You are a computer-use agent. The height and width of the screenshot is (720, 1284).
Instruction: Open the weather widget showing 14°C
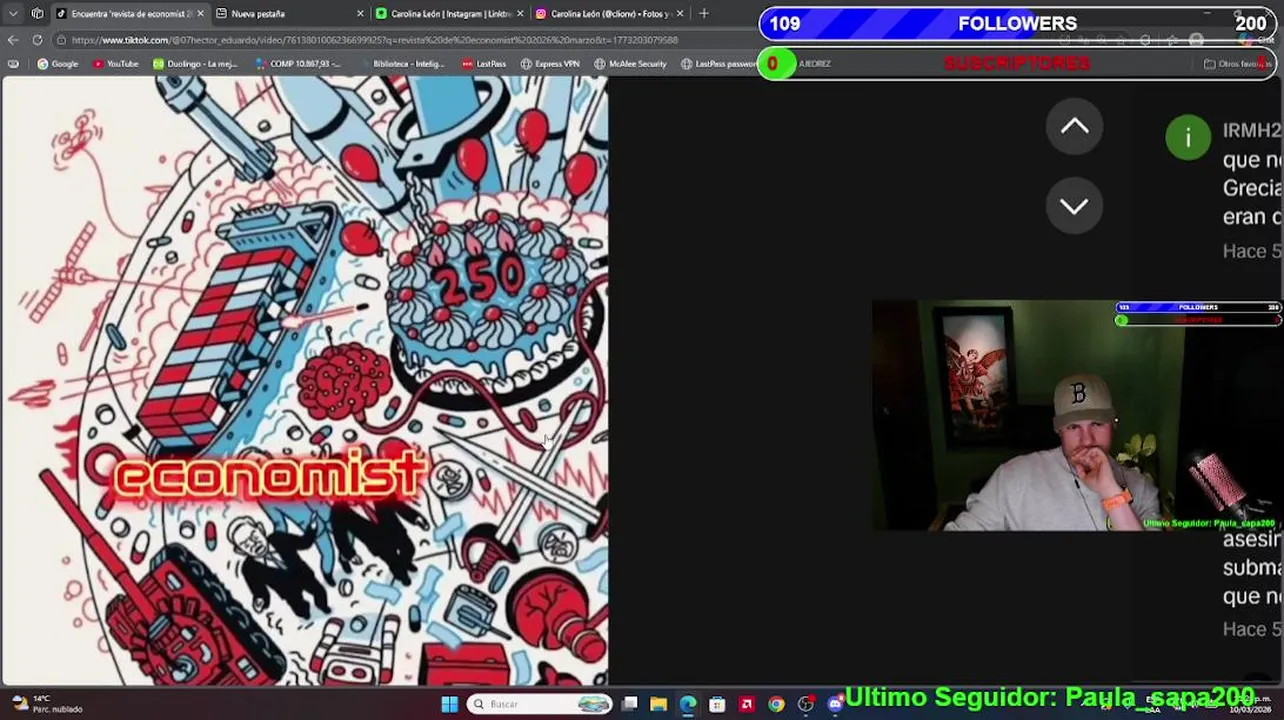[48, 704]
